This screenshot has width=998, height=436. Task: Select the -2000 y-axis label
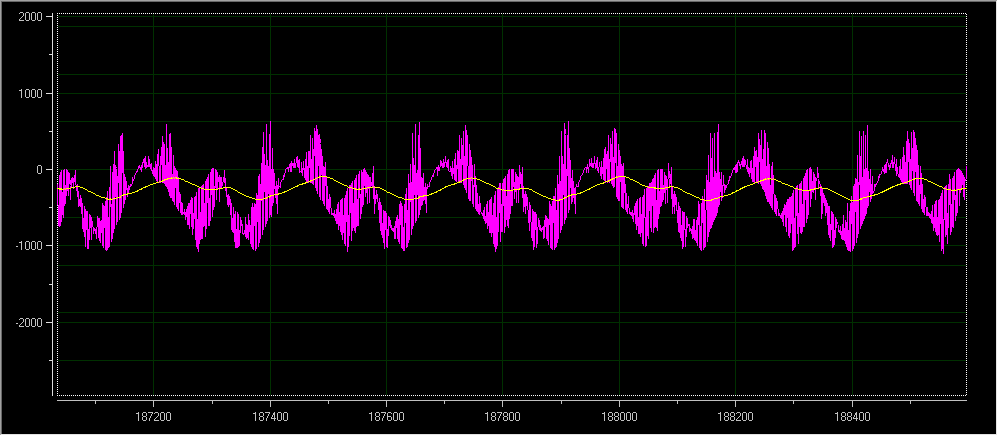coord(26,323)
